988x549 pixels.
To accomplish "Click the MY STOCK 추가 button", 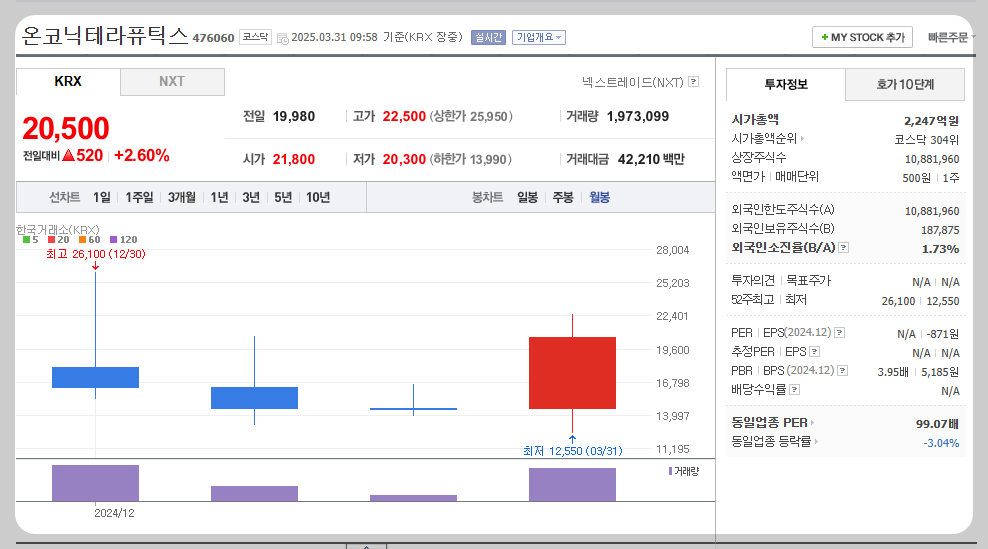I will pyautogui.click(x=862, y=37).
